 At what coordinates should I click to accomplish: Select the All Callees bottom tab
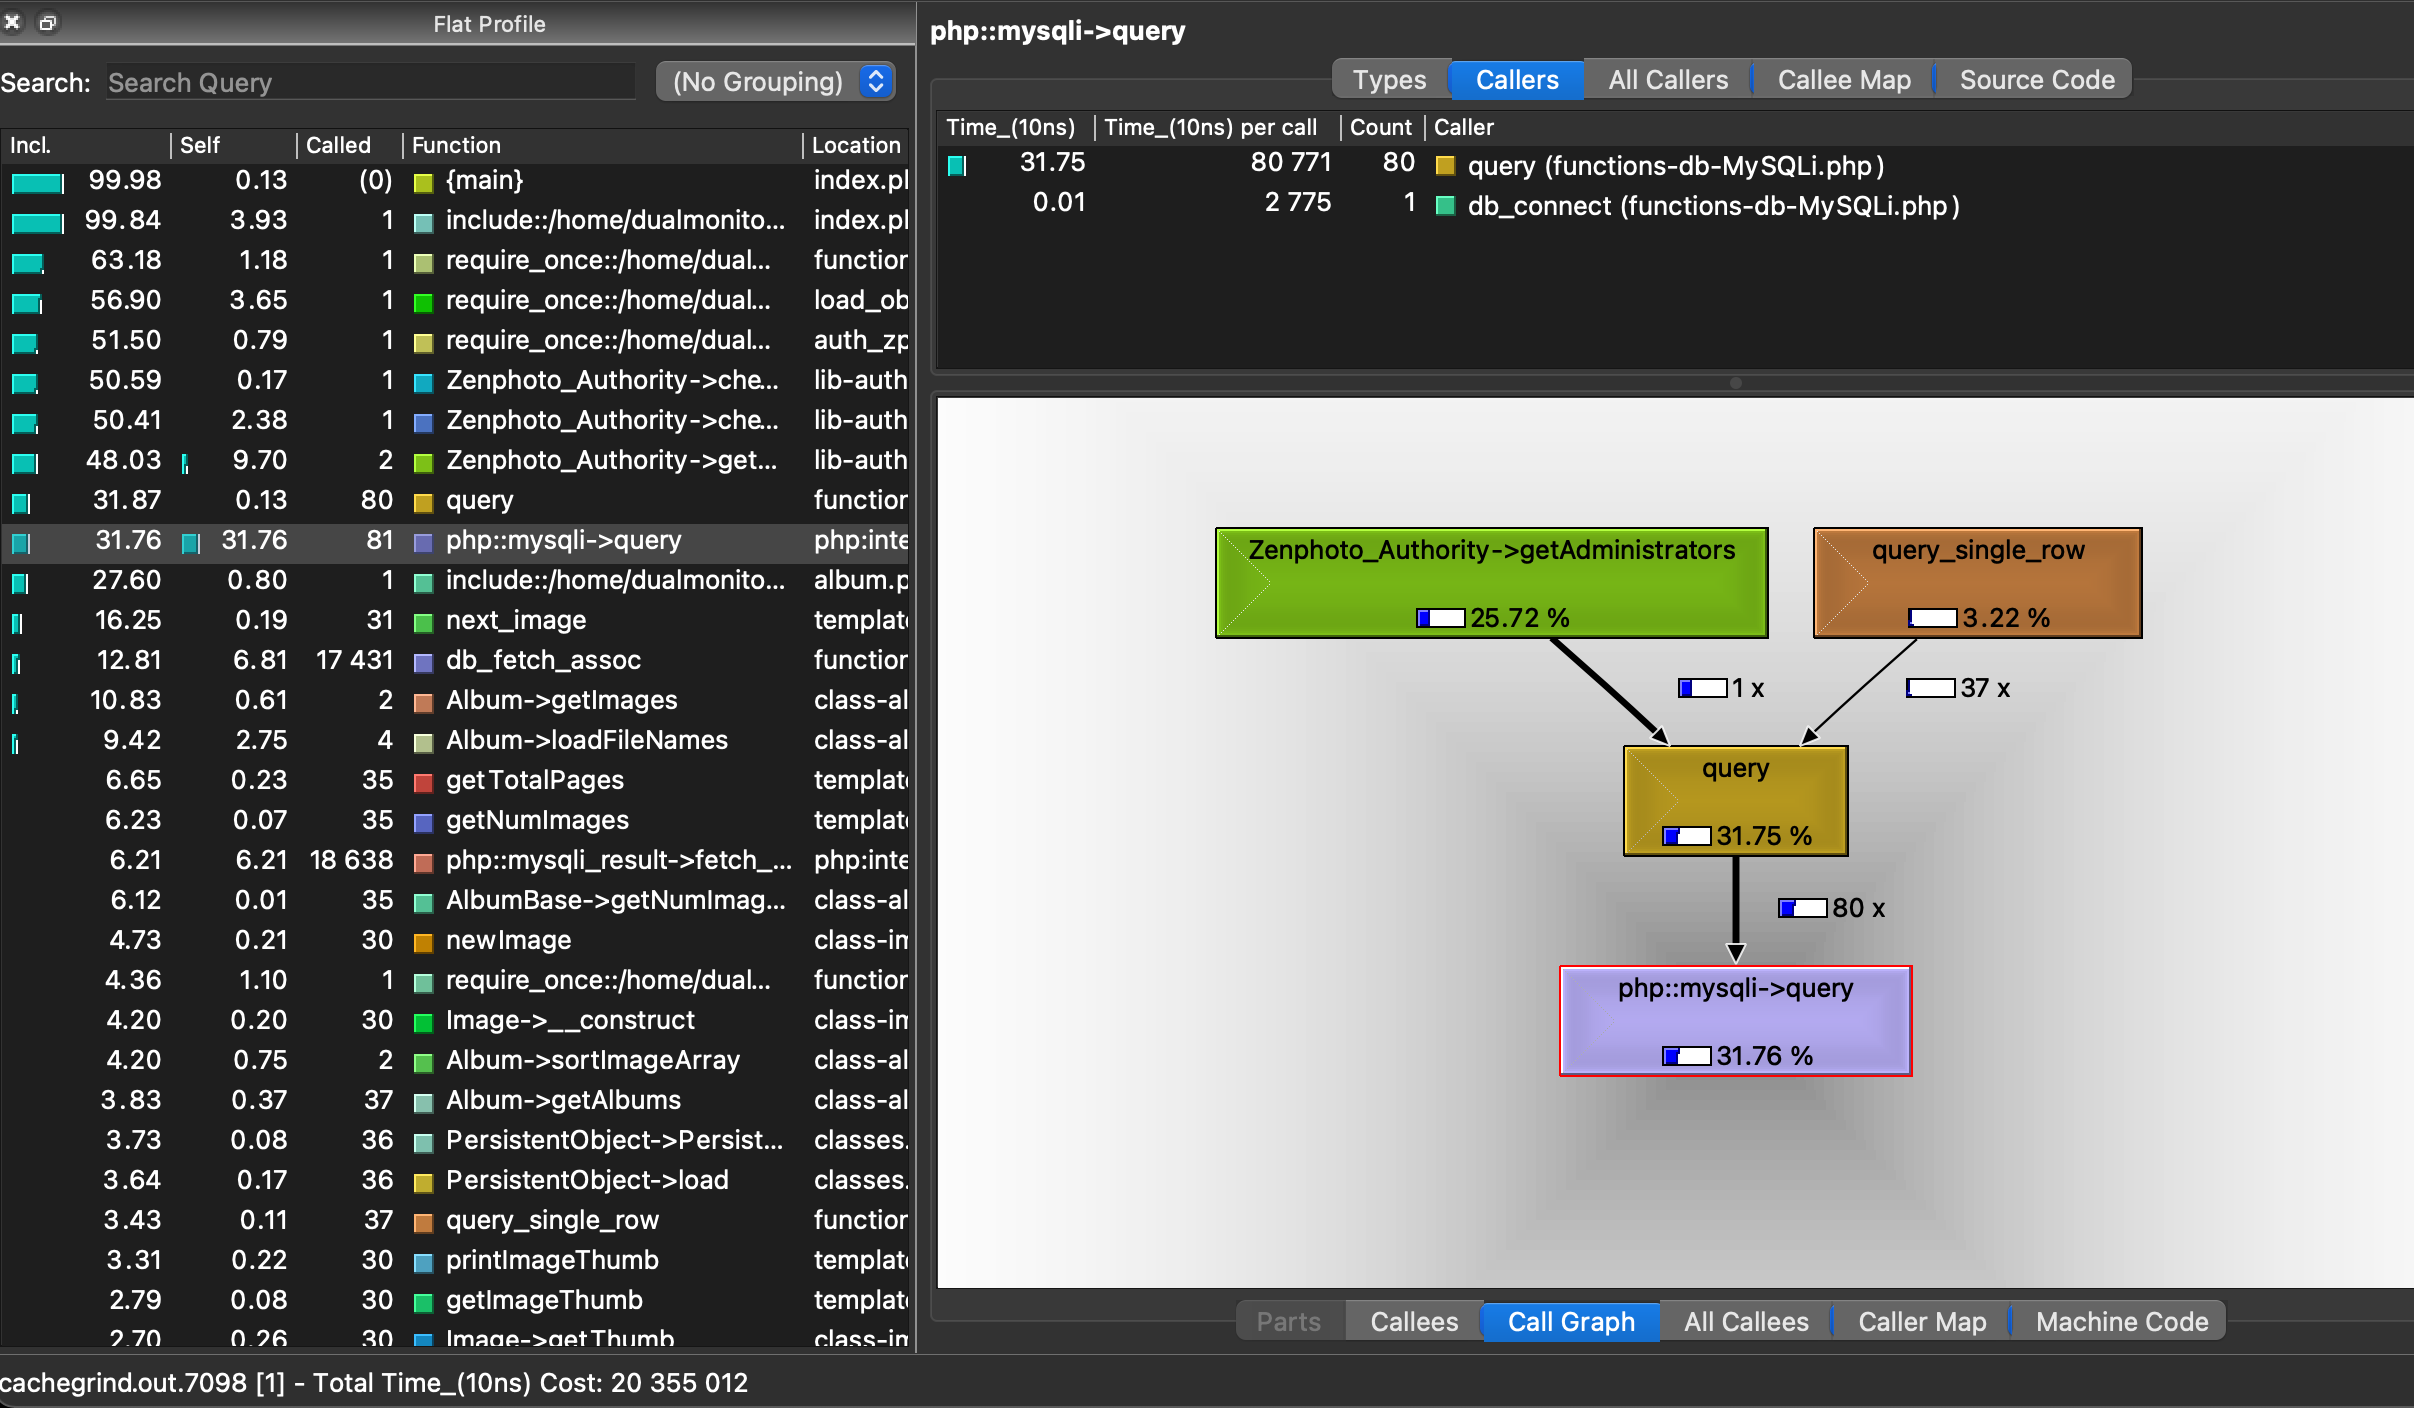[x=1745, y=1322]
